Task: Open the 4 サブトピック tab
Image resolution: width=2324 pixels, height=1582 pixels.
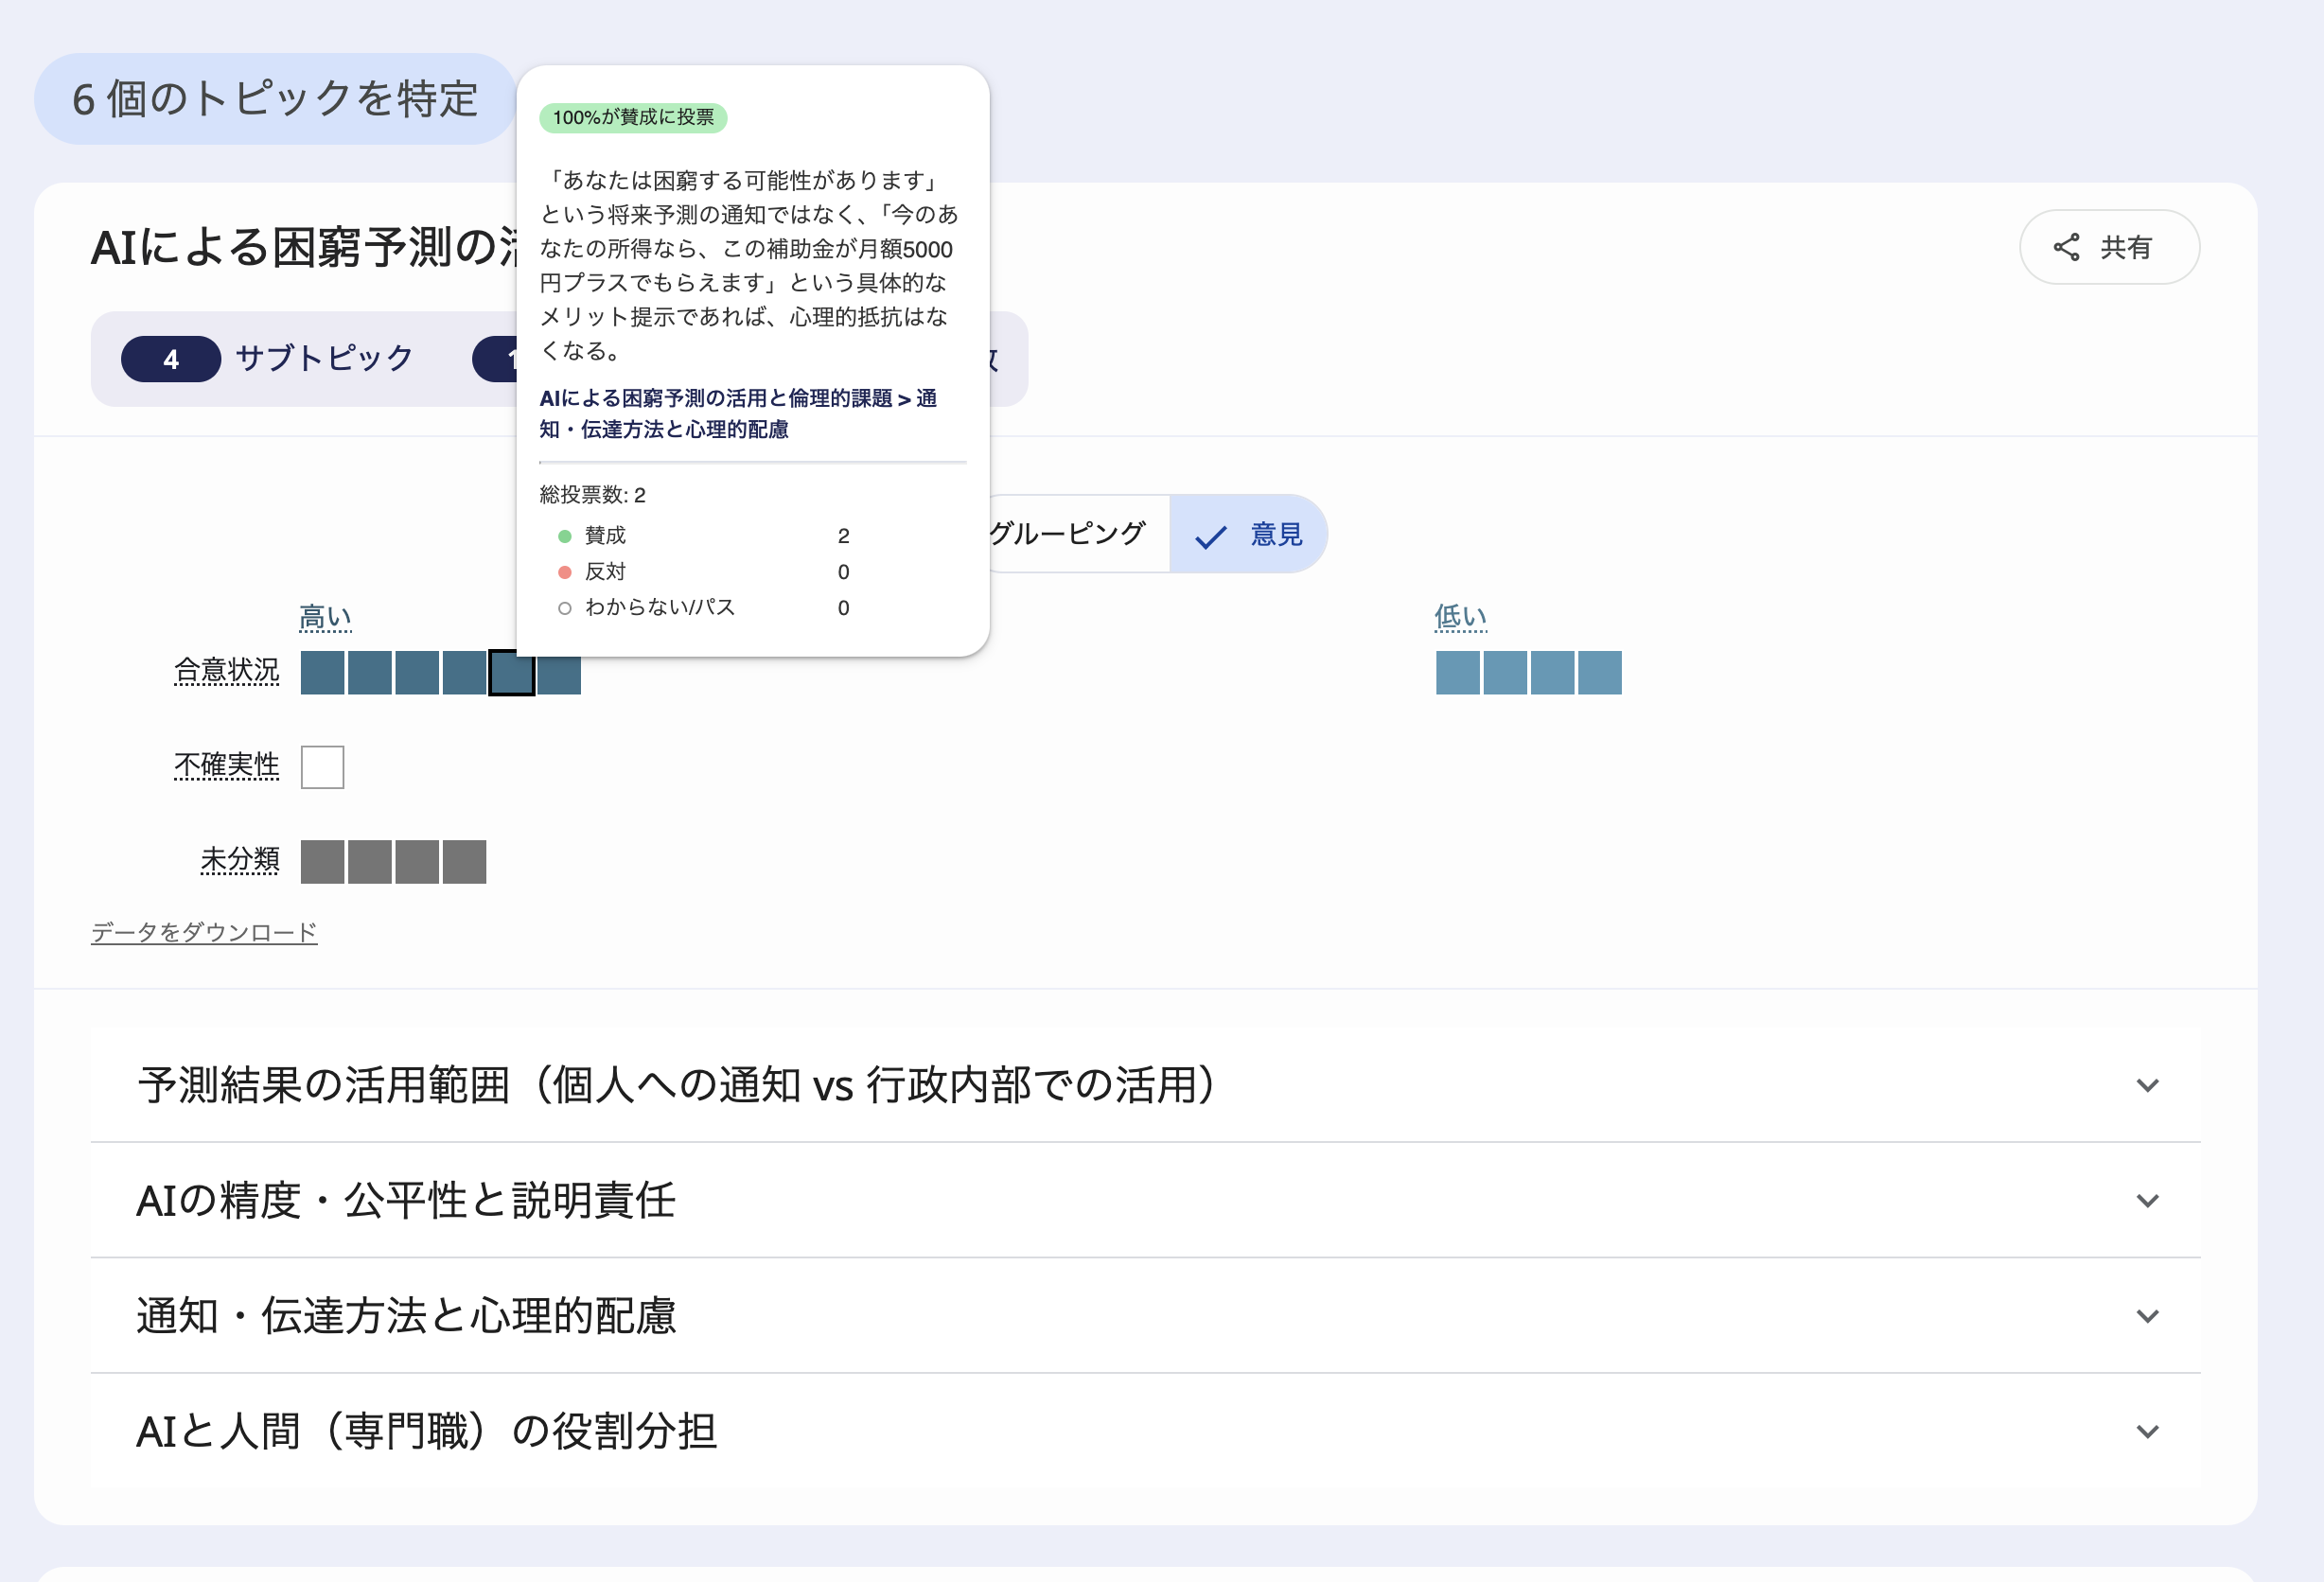Action: 268,359
